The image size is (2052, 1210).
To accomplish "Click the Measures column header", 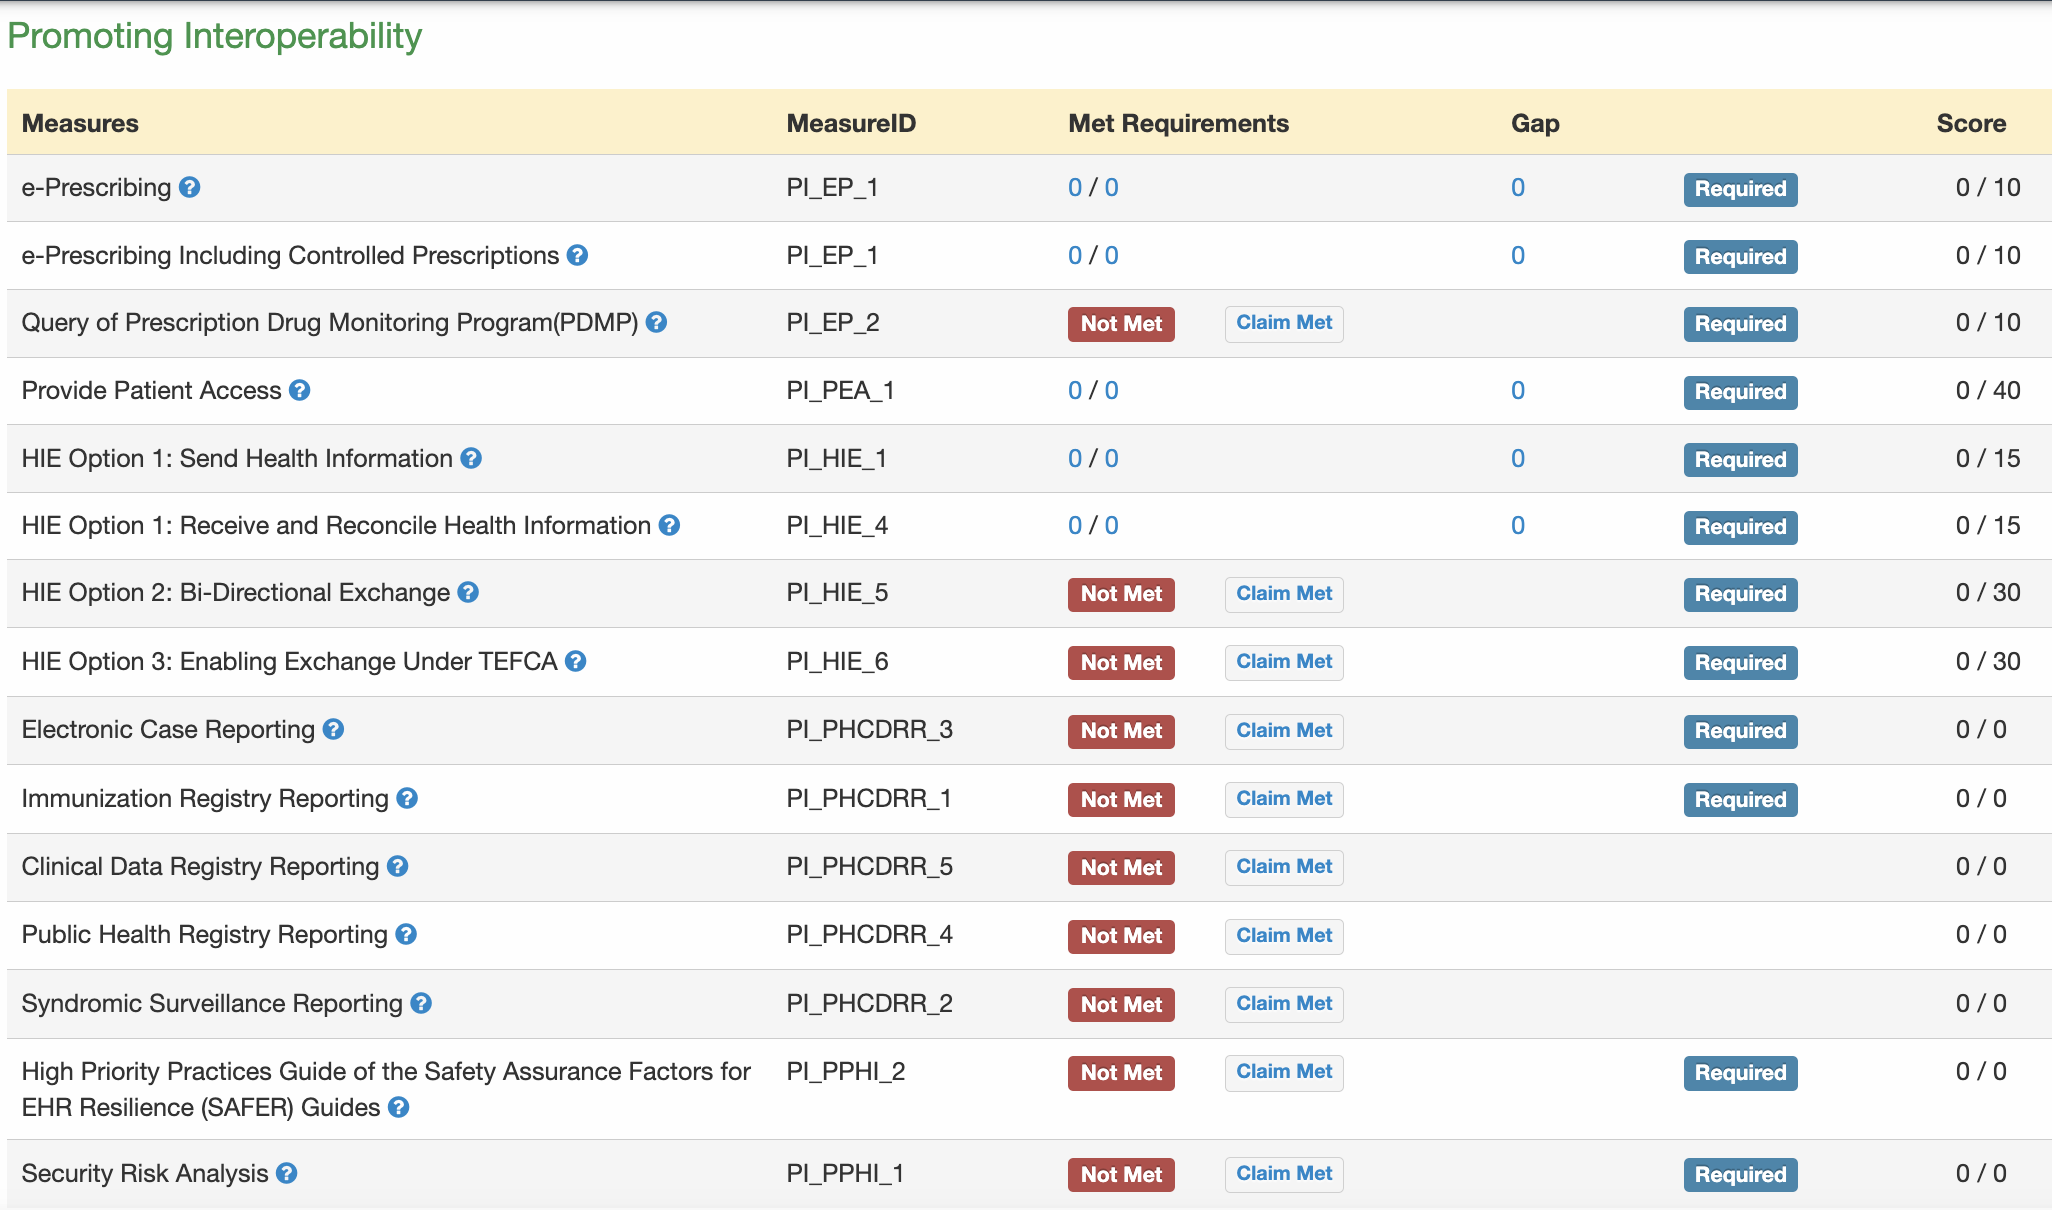I will [80, 123].
